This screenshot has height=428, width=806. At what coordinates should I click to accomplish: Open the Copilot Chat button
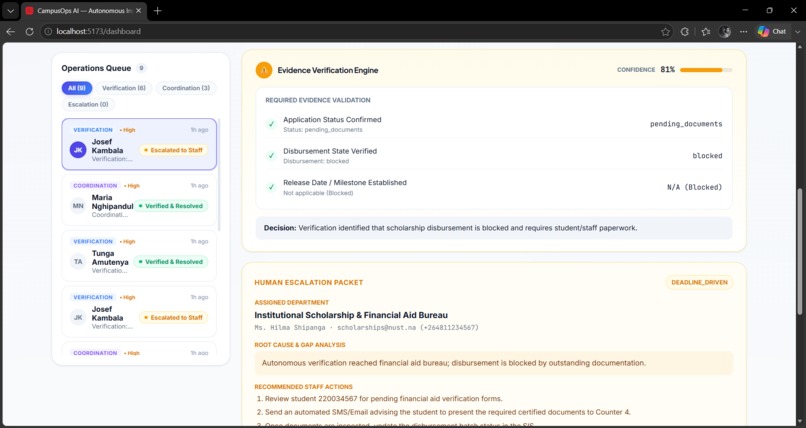[772, 31]
